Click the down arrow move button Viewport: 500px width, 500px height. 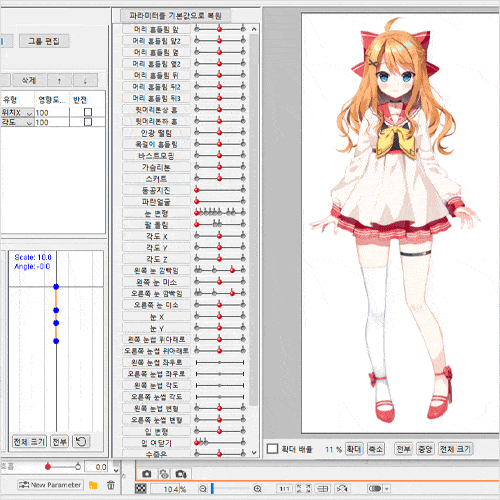85,80
